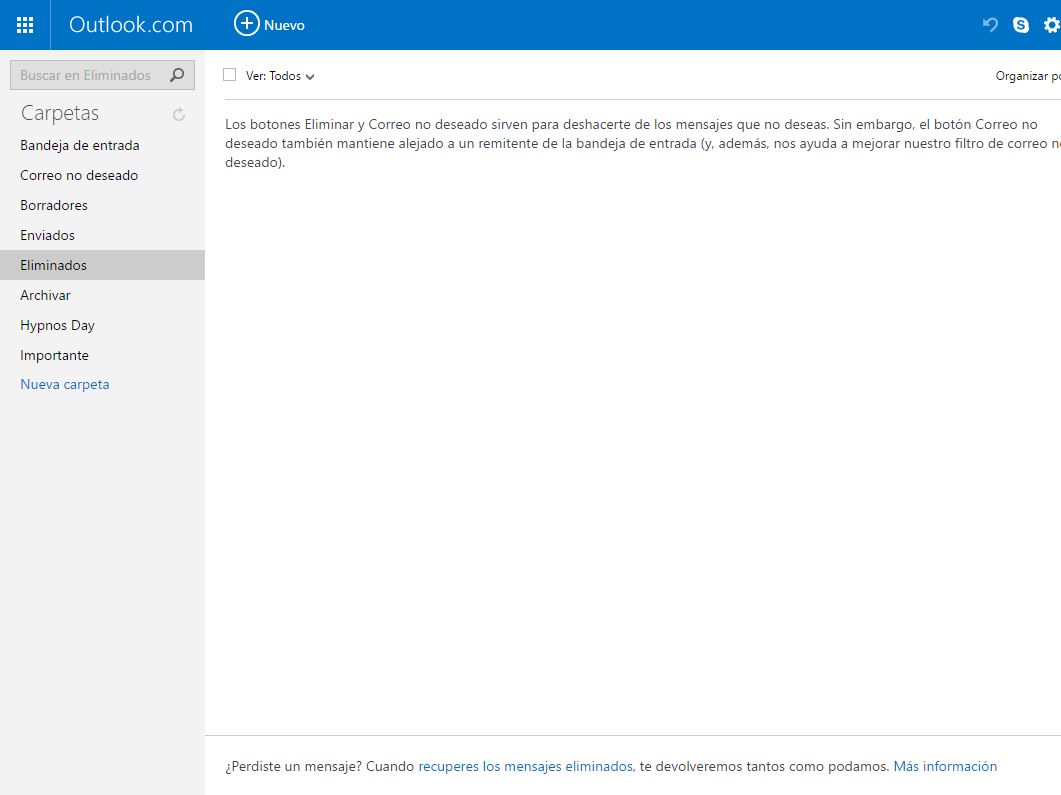Select the Bandeja de entrada folder
The width and height of the screenshot is (1061, 795).
click(x=77, y=145)
